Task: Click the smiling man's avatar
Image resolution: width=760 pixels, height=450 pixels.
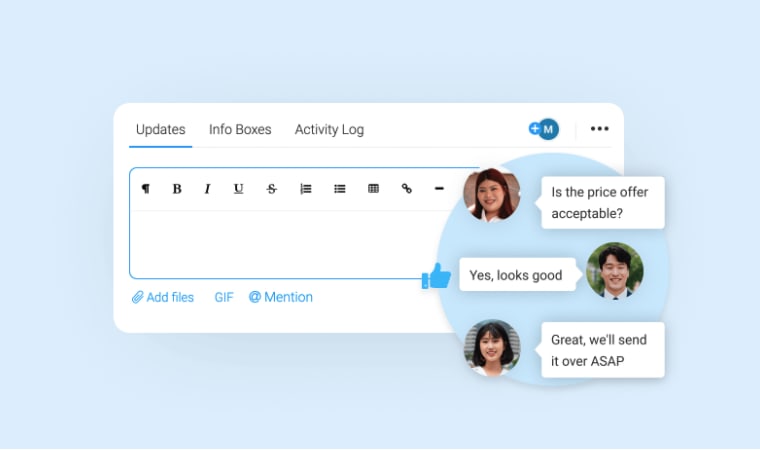Action: click(615, 271)
